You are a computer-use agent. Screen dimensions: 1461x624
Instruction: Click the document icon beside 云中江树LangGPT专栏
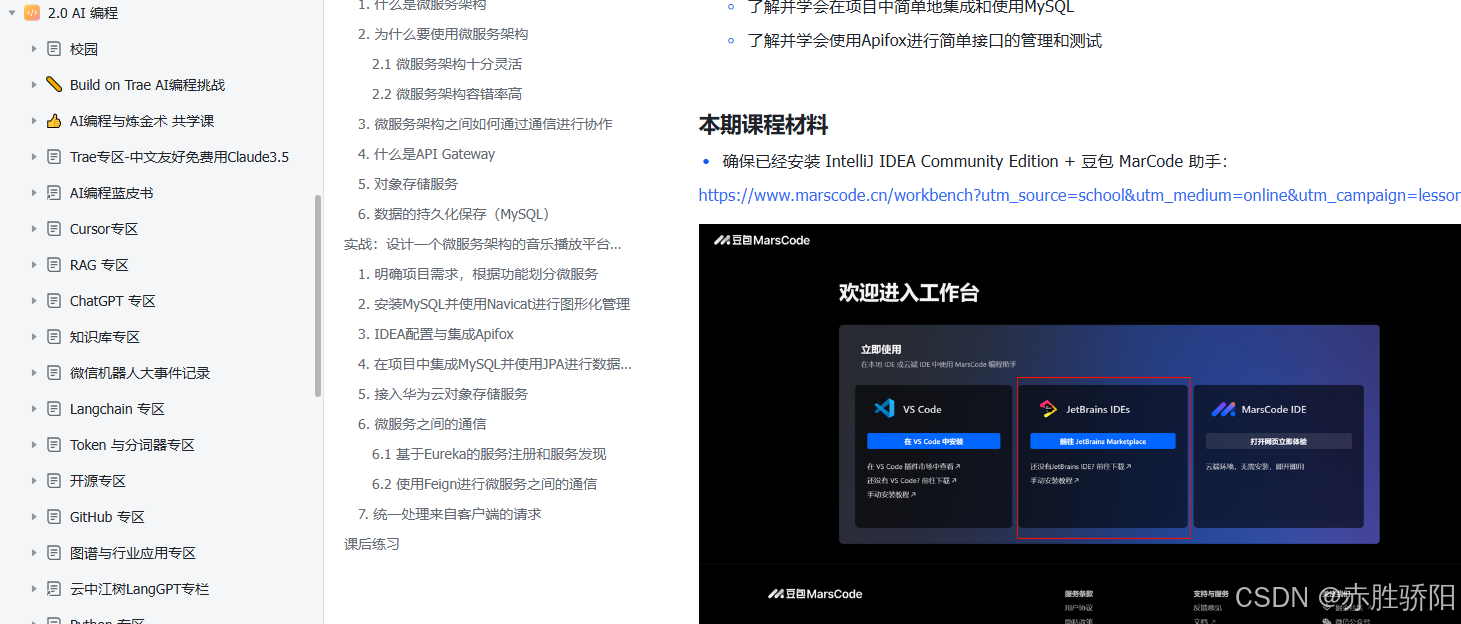tap(54, 589)
